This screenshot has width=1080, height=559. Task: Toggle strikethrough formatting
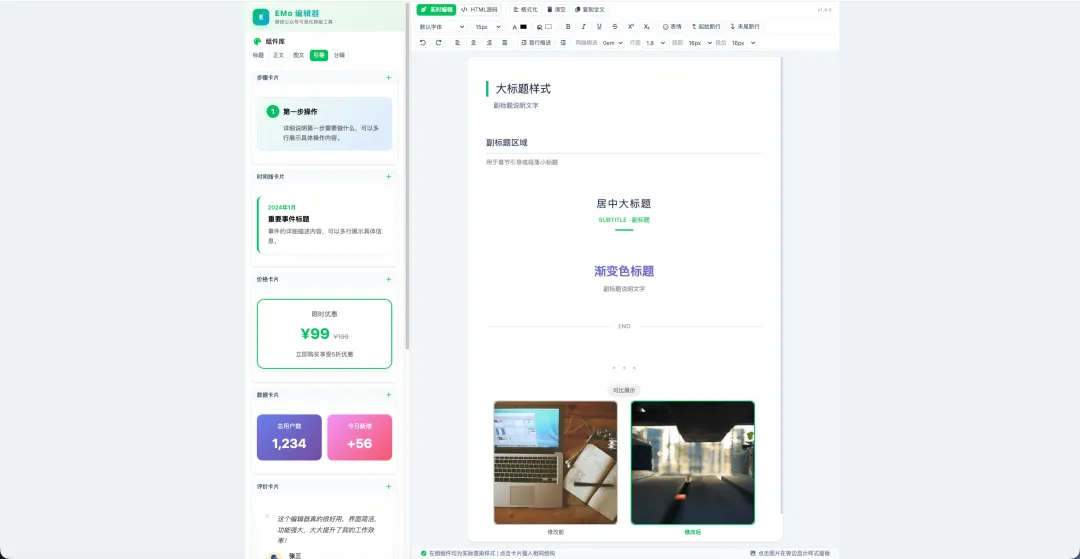pyautogui.click(x=615, y=27)
